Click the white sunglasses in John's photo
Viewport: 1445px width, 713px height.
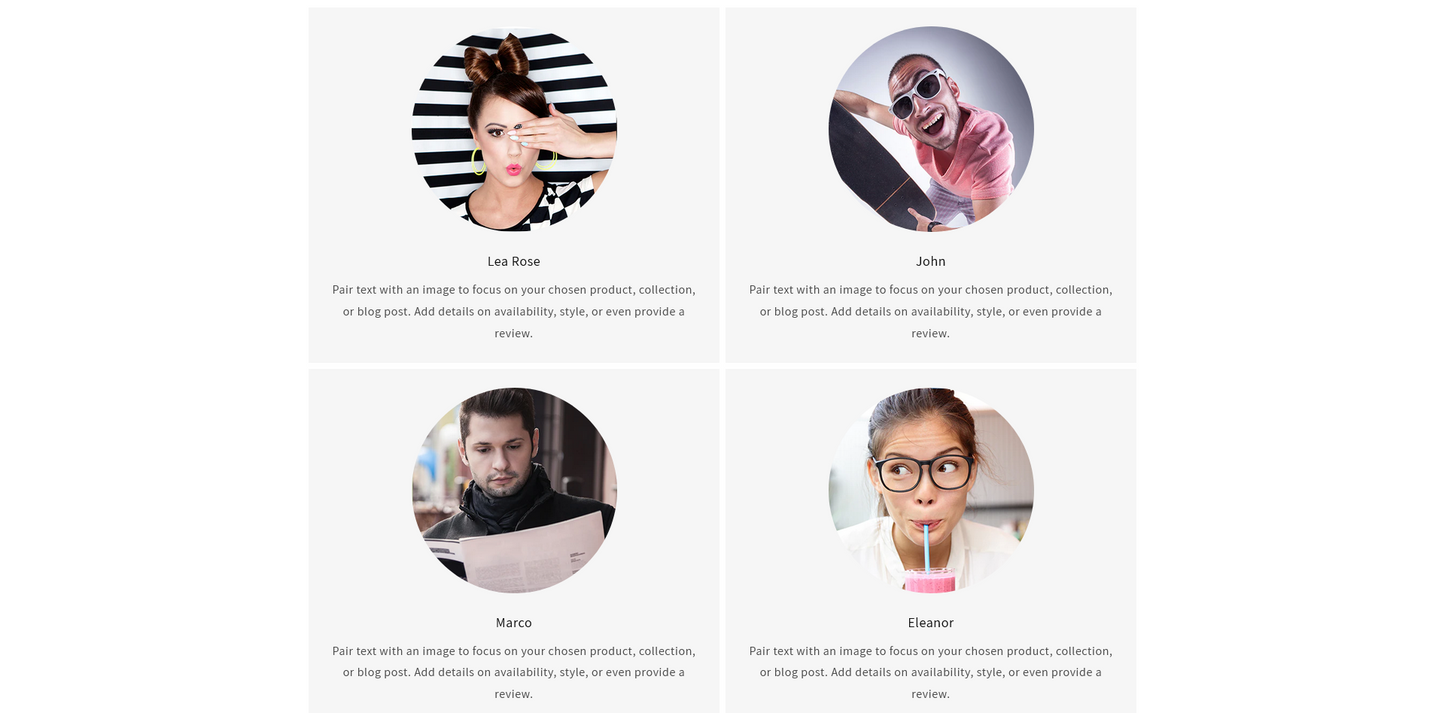[918, 94]
